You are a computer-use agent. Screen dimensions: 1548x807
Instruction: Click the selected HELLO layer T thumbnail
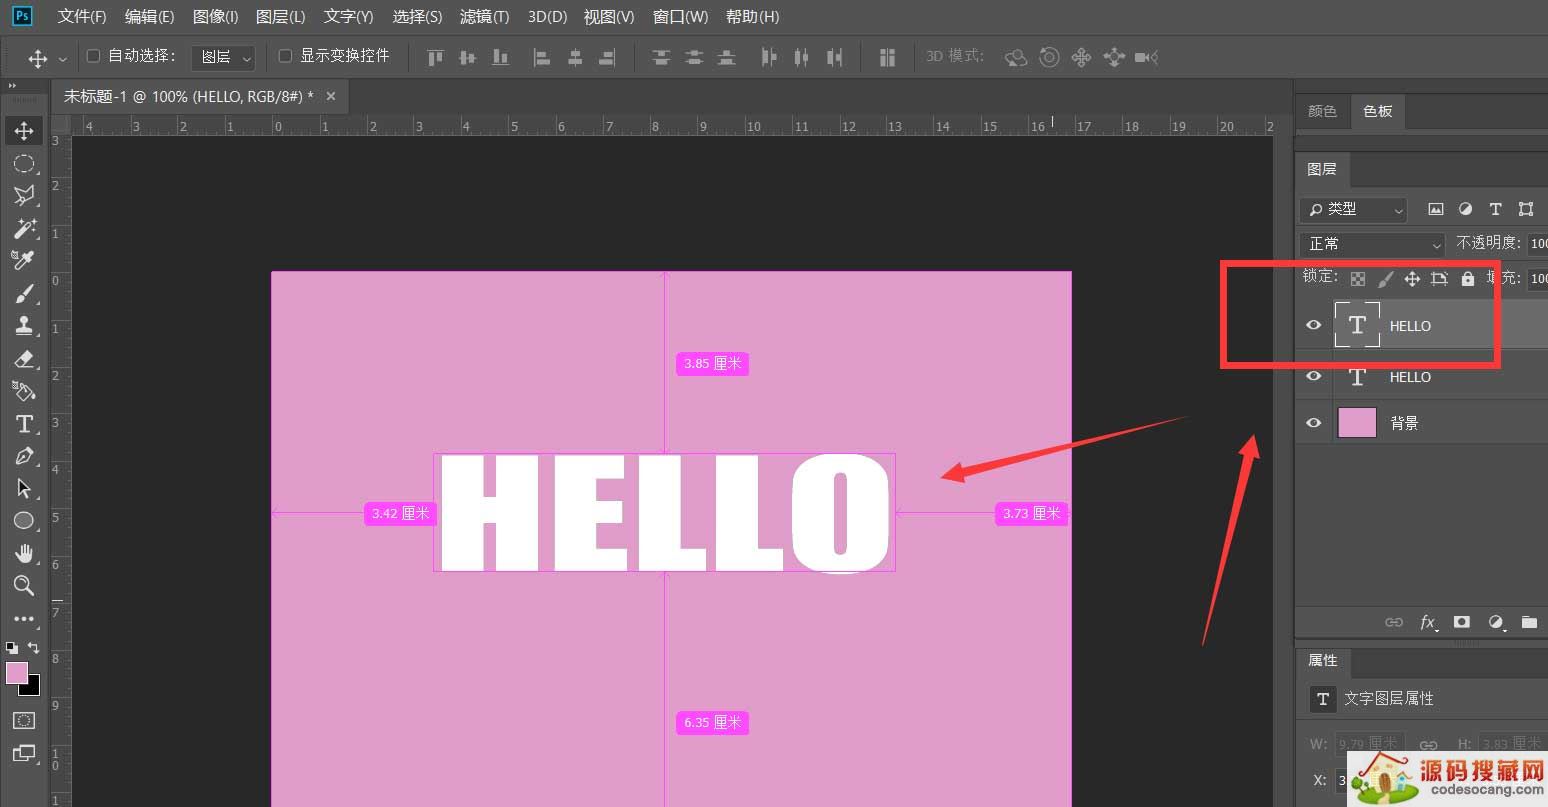click(1357, 325)
